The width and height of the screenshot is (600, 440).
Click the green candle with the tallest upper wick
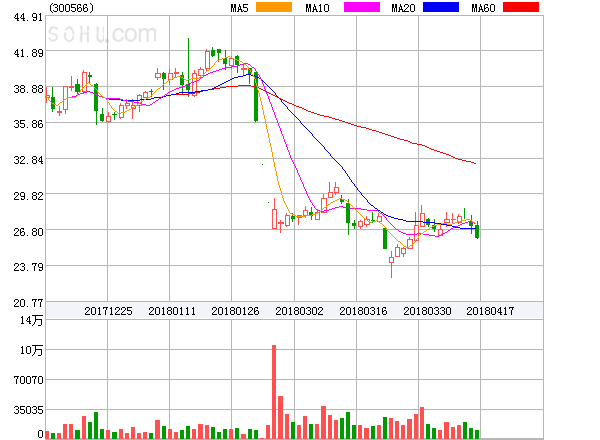pyautogui.click(x=188, y=65)
